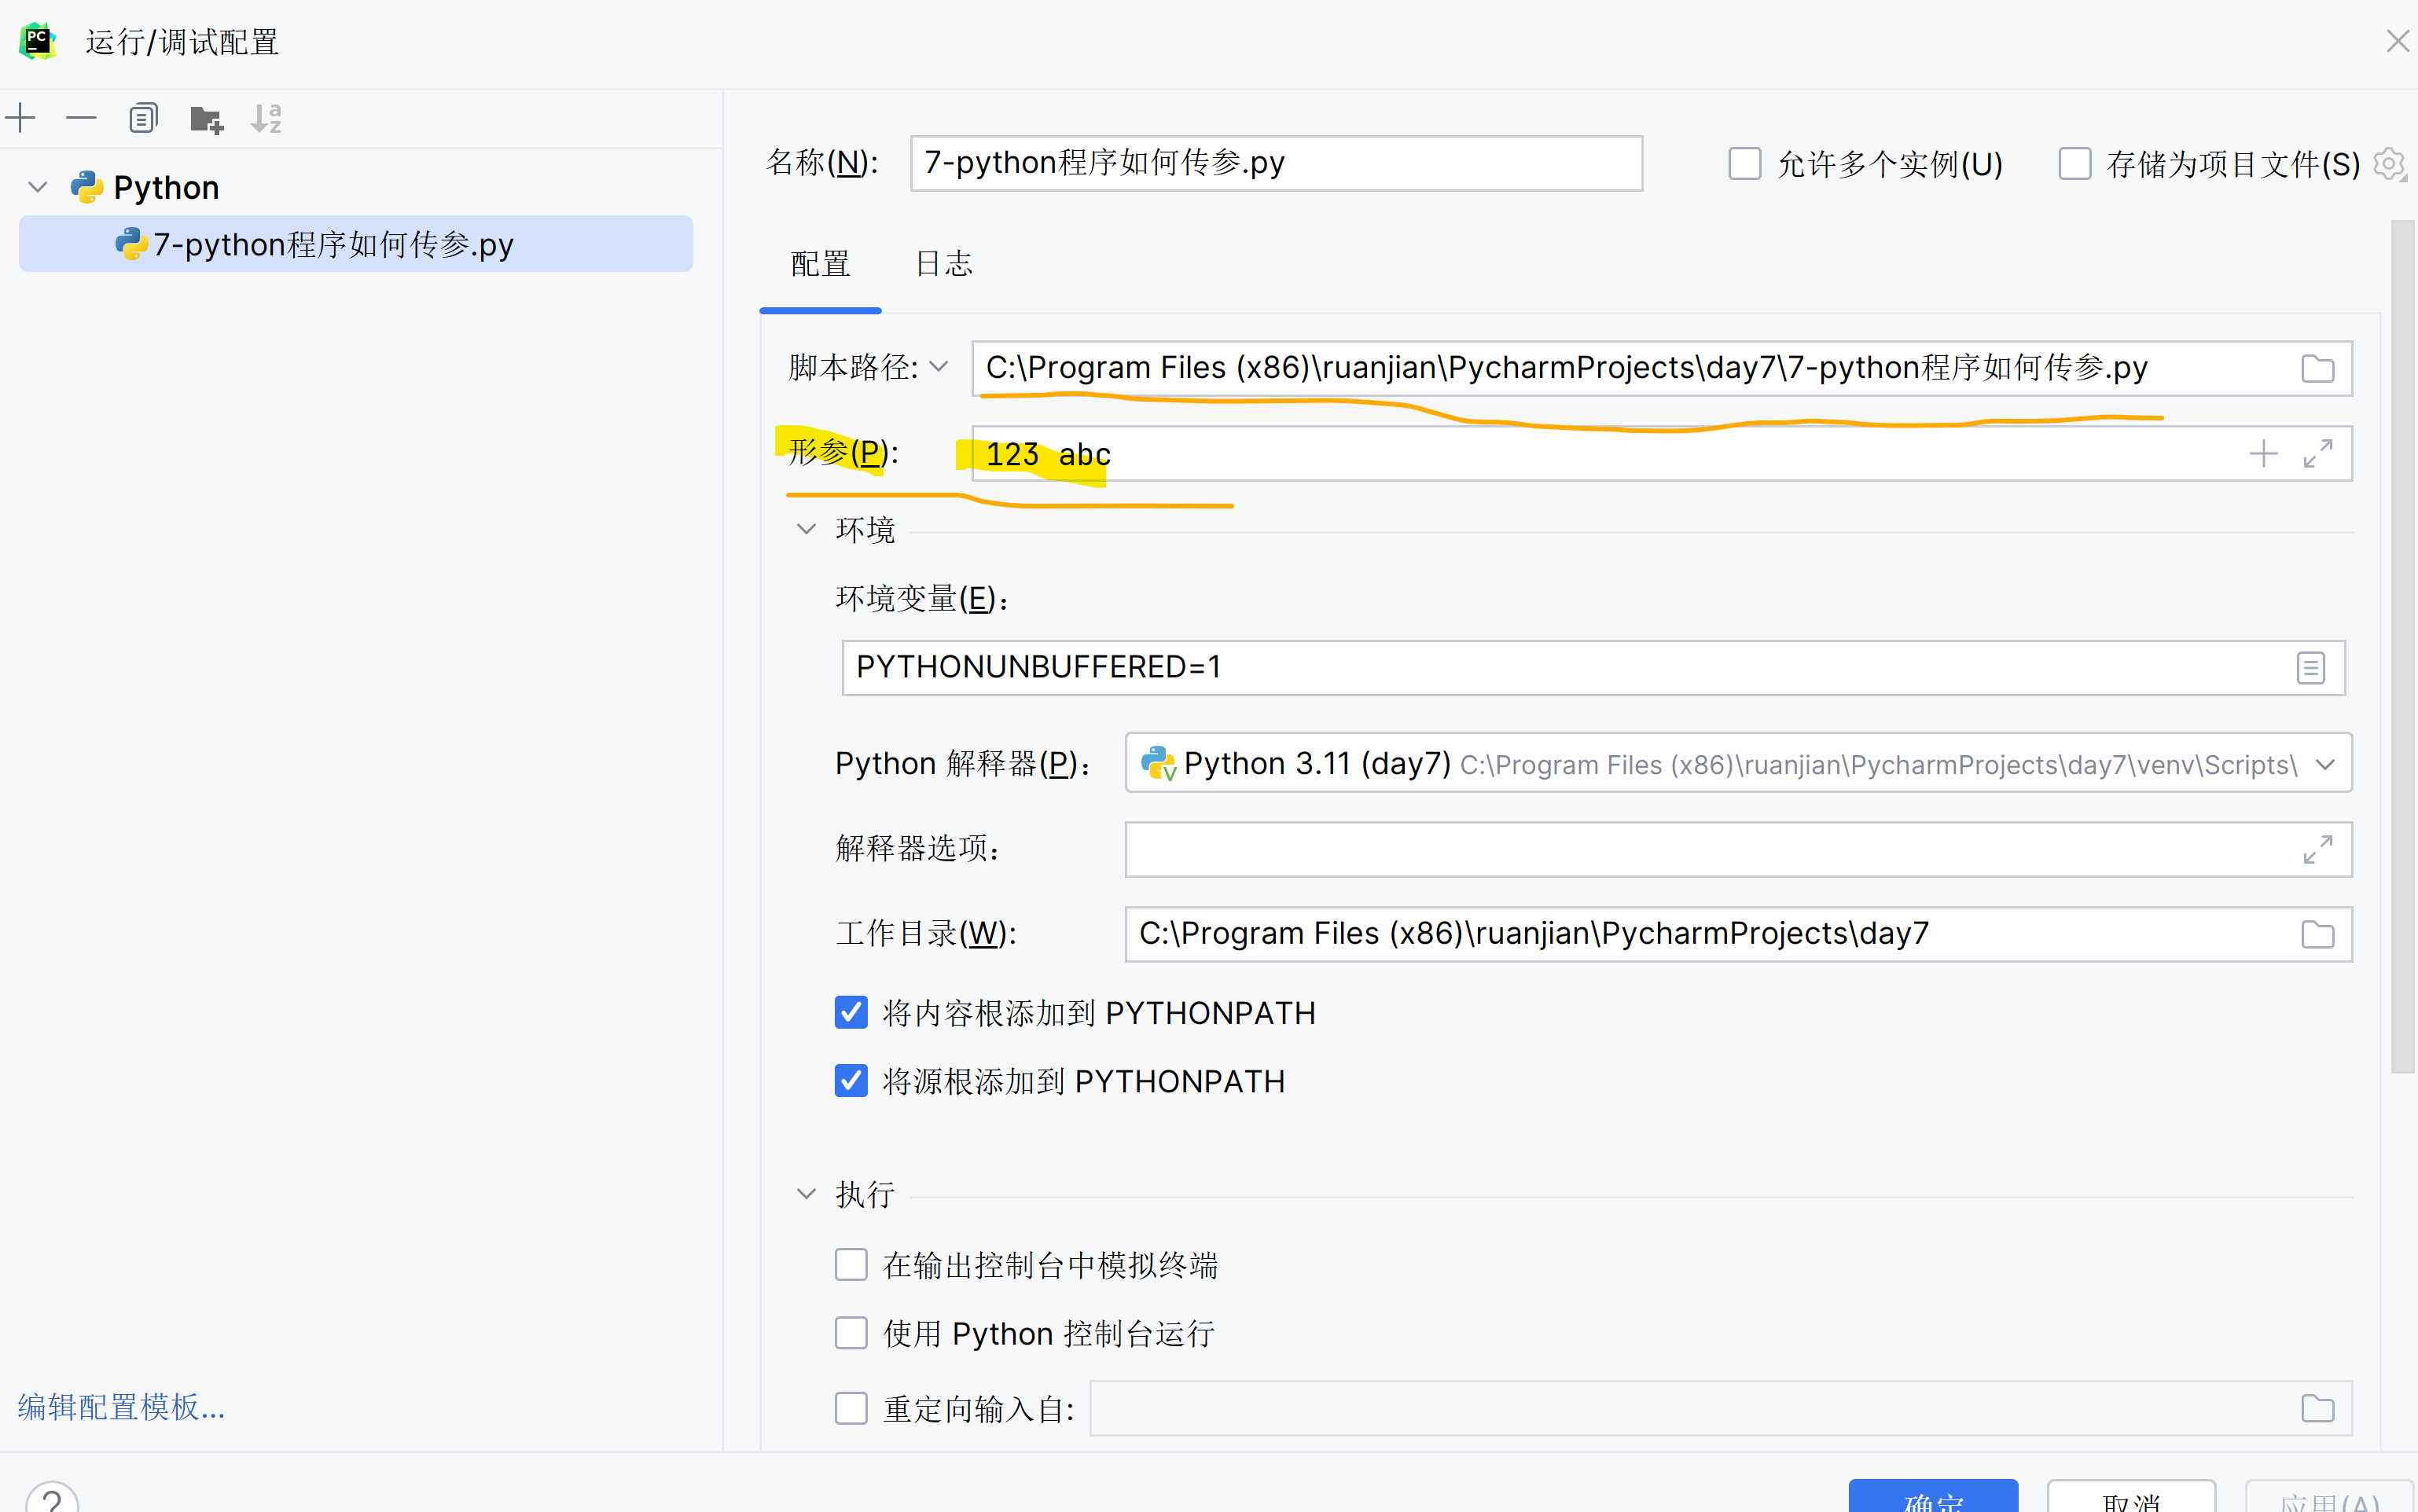
Task: Click the copy configuration icon
Action: click(x=143, y=119)
